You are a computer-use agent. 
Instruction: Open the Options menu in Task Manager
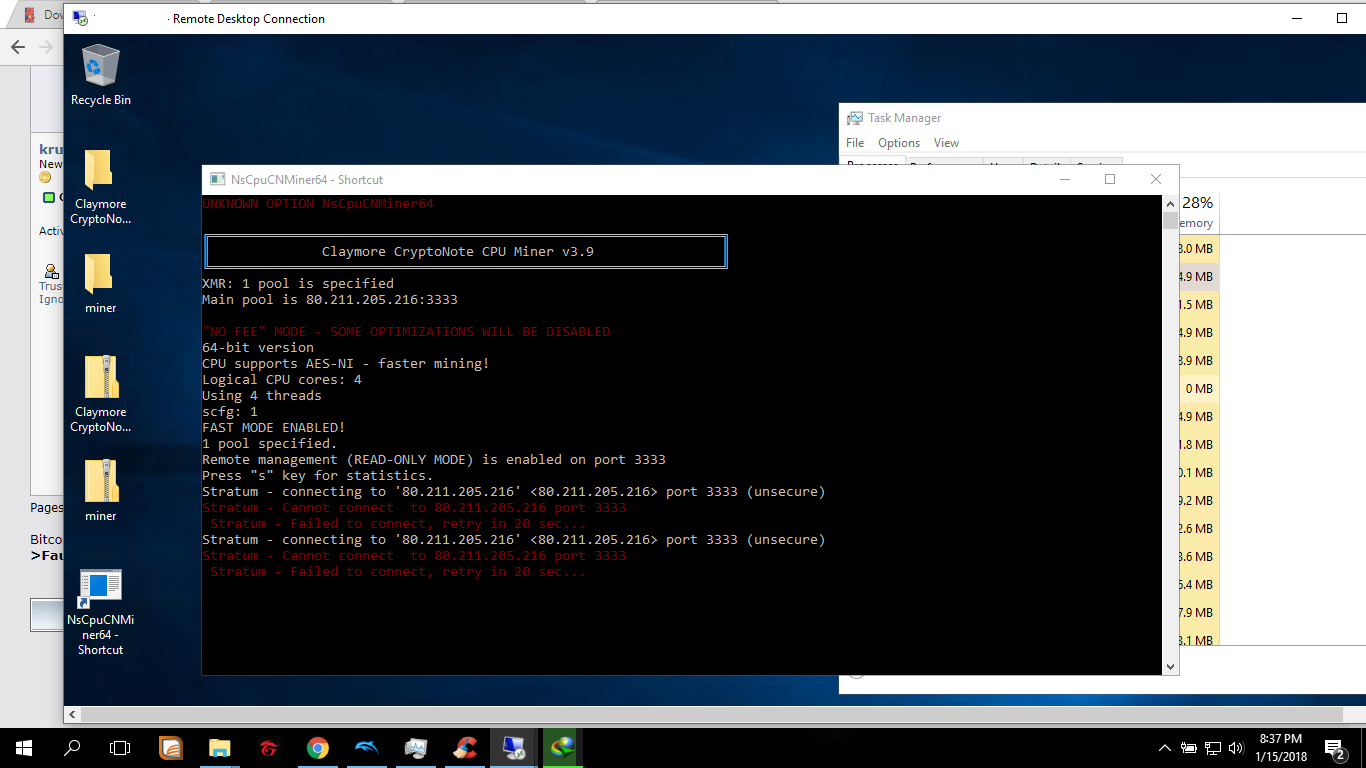[x=899, y=143]
